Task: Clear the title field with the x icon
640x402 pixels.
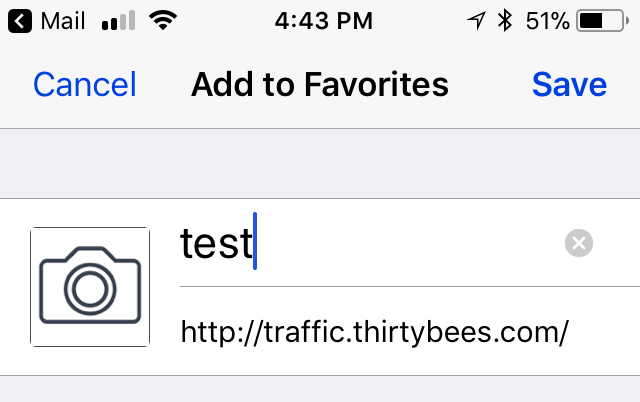Action: 578,242
